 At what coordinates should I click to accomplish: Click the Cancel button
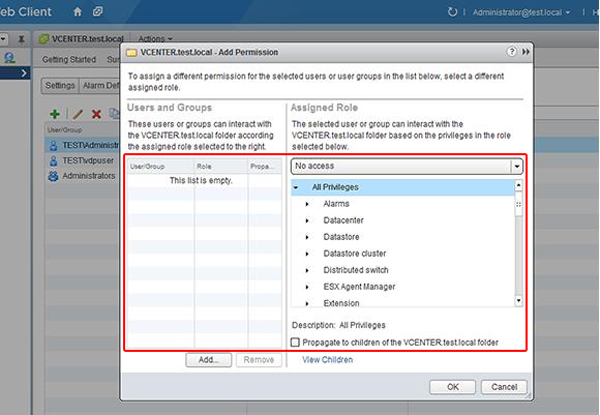tap(504, 387)
